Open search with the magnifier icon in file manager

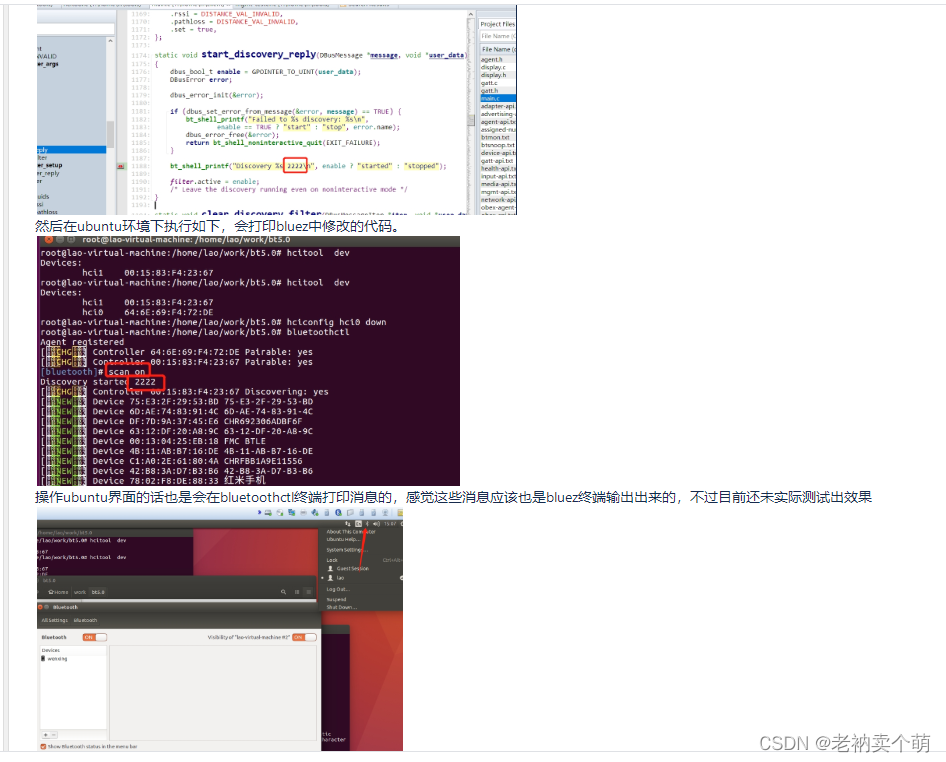point(283,590)
